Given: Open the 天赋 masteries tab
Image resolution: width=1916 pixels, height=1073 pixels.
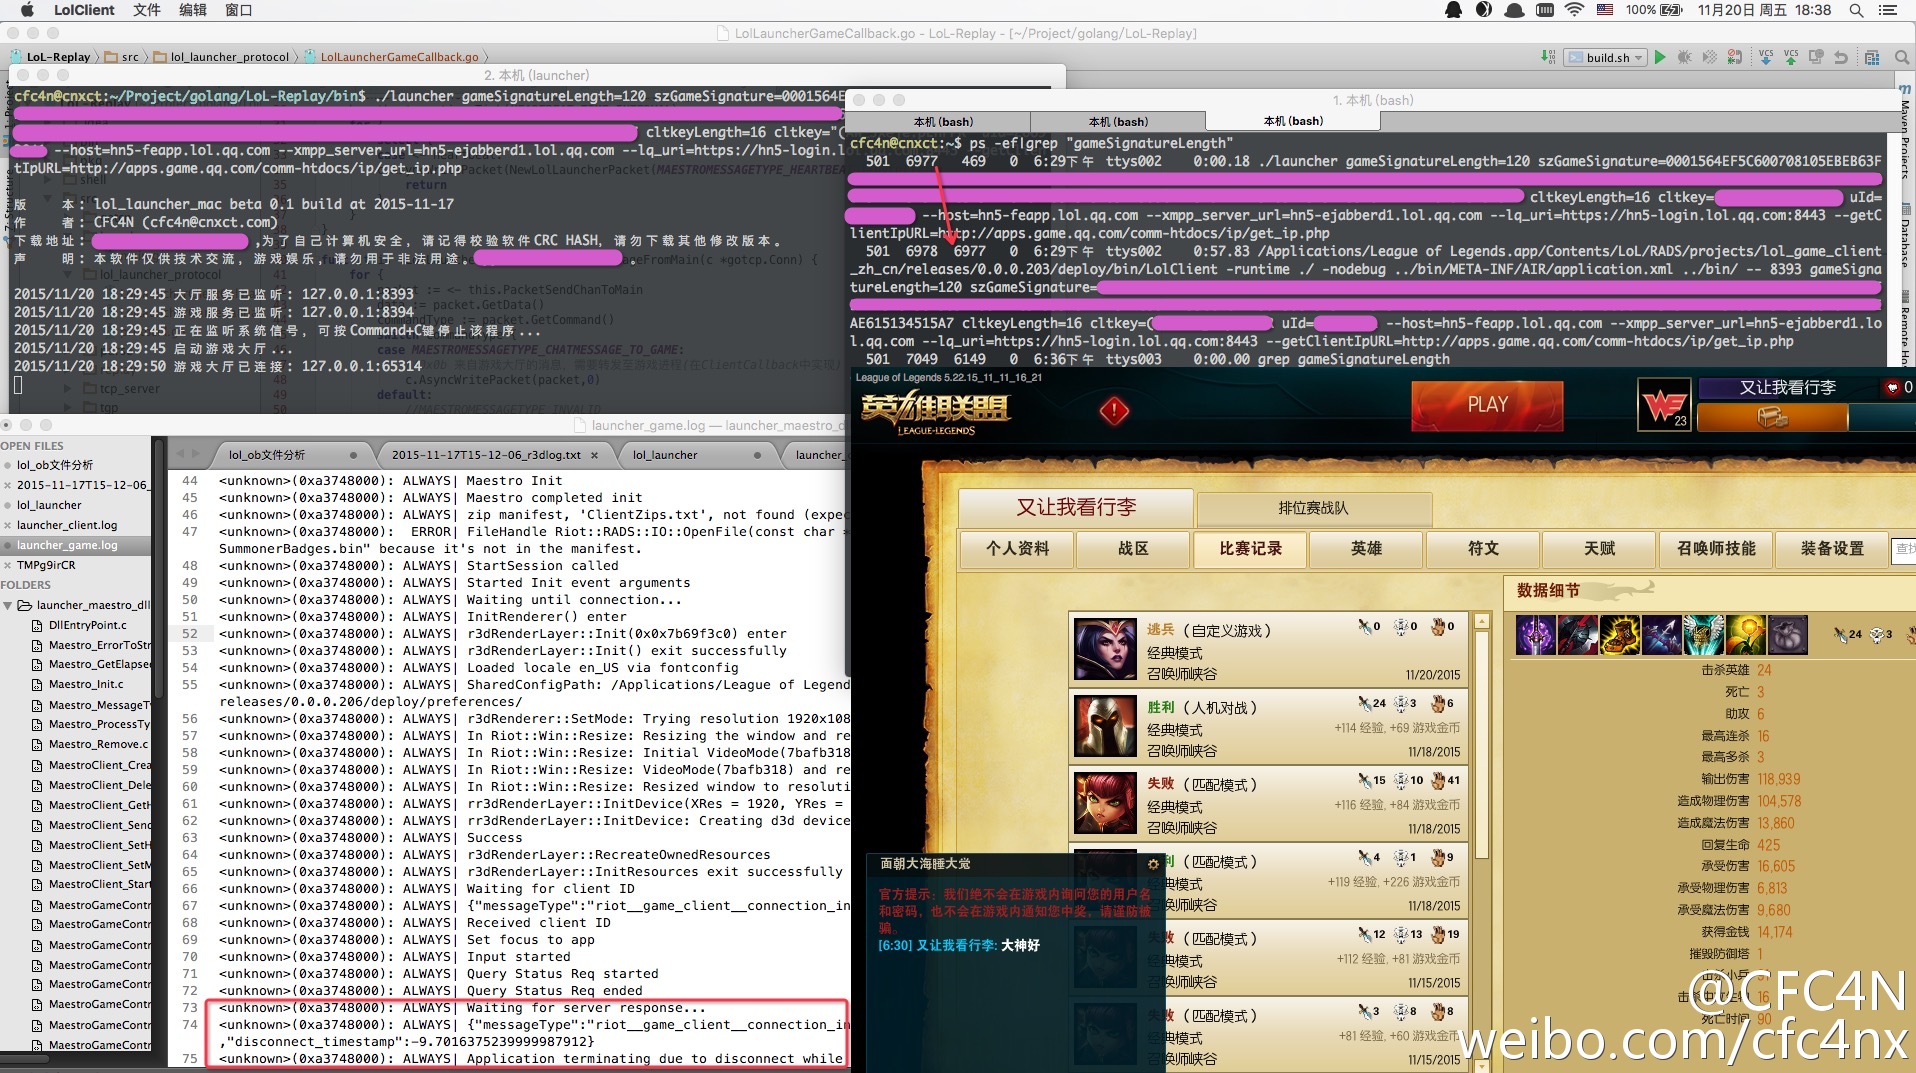Looking at the screenshot, I should pos(1599,549).
